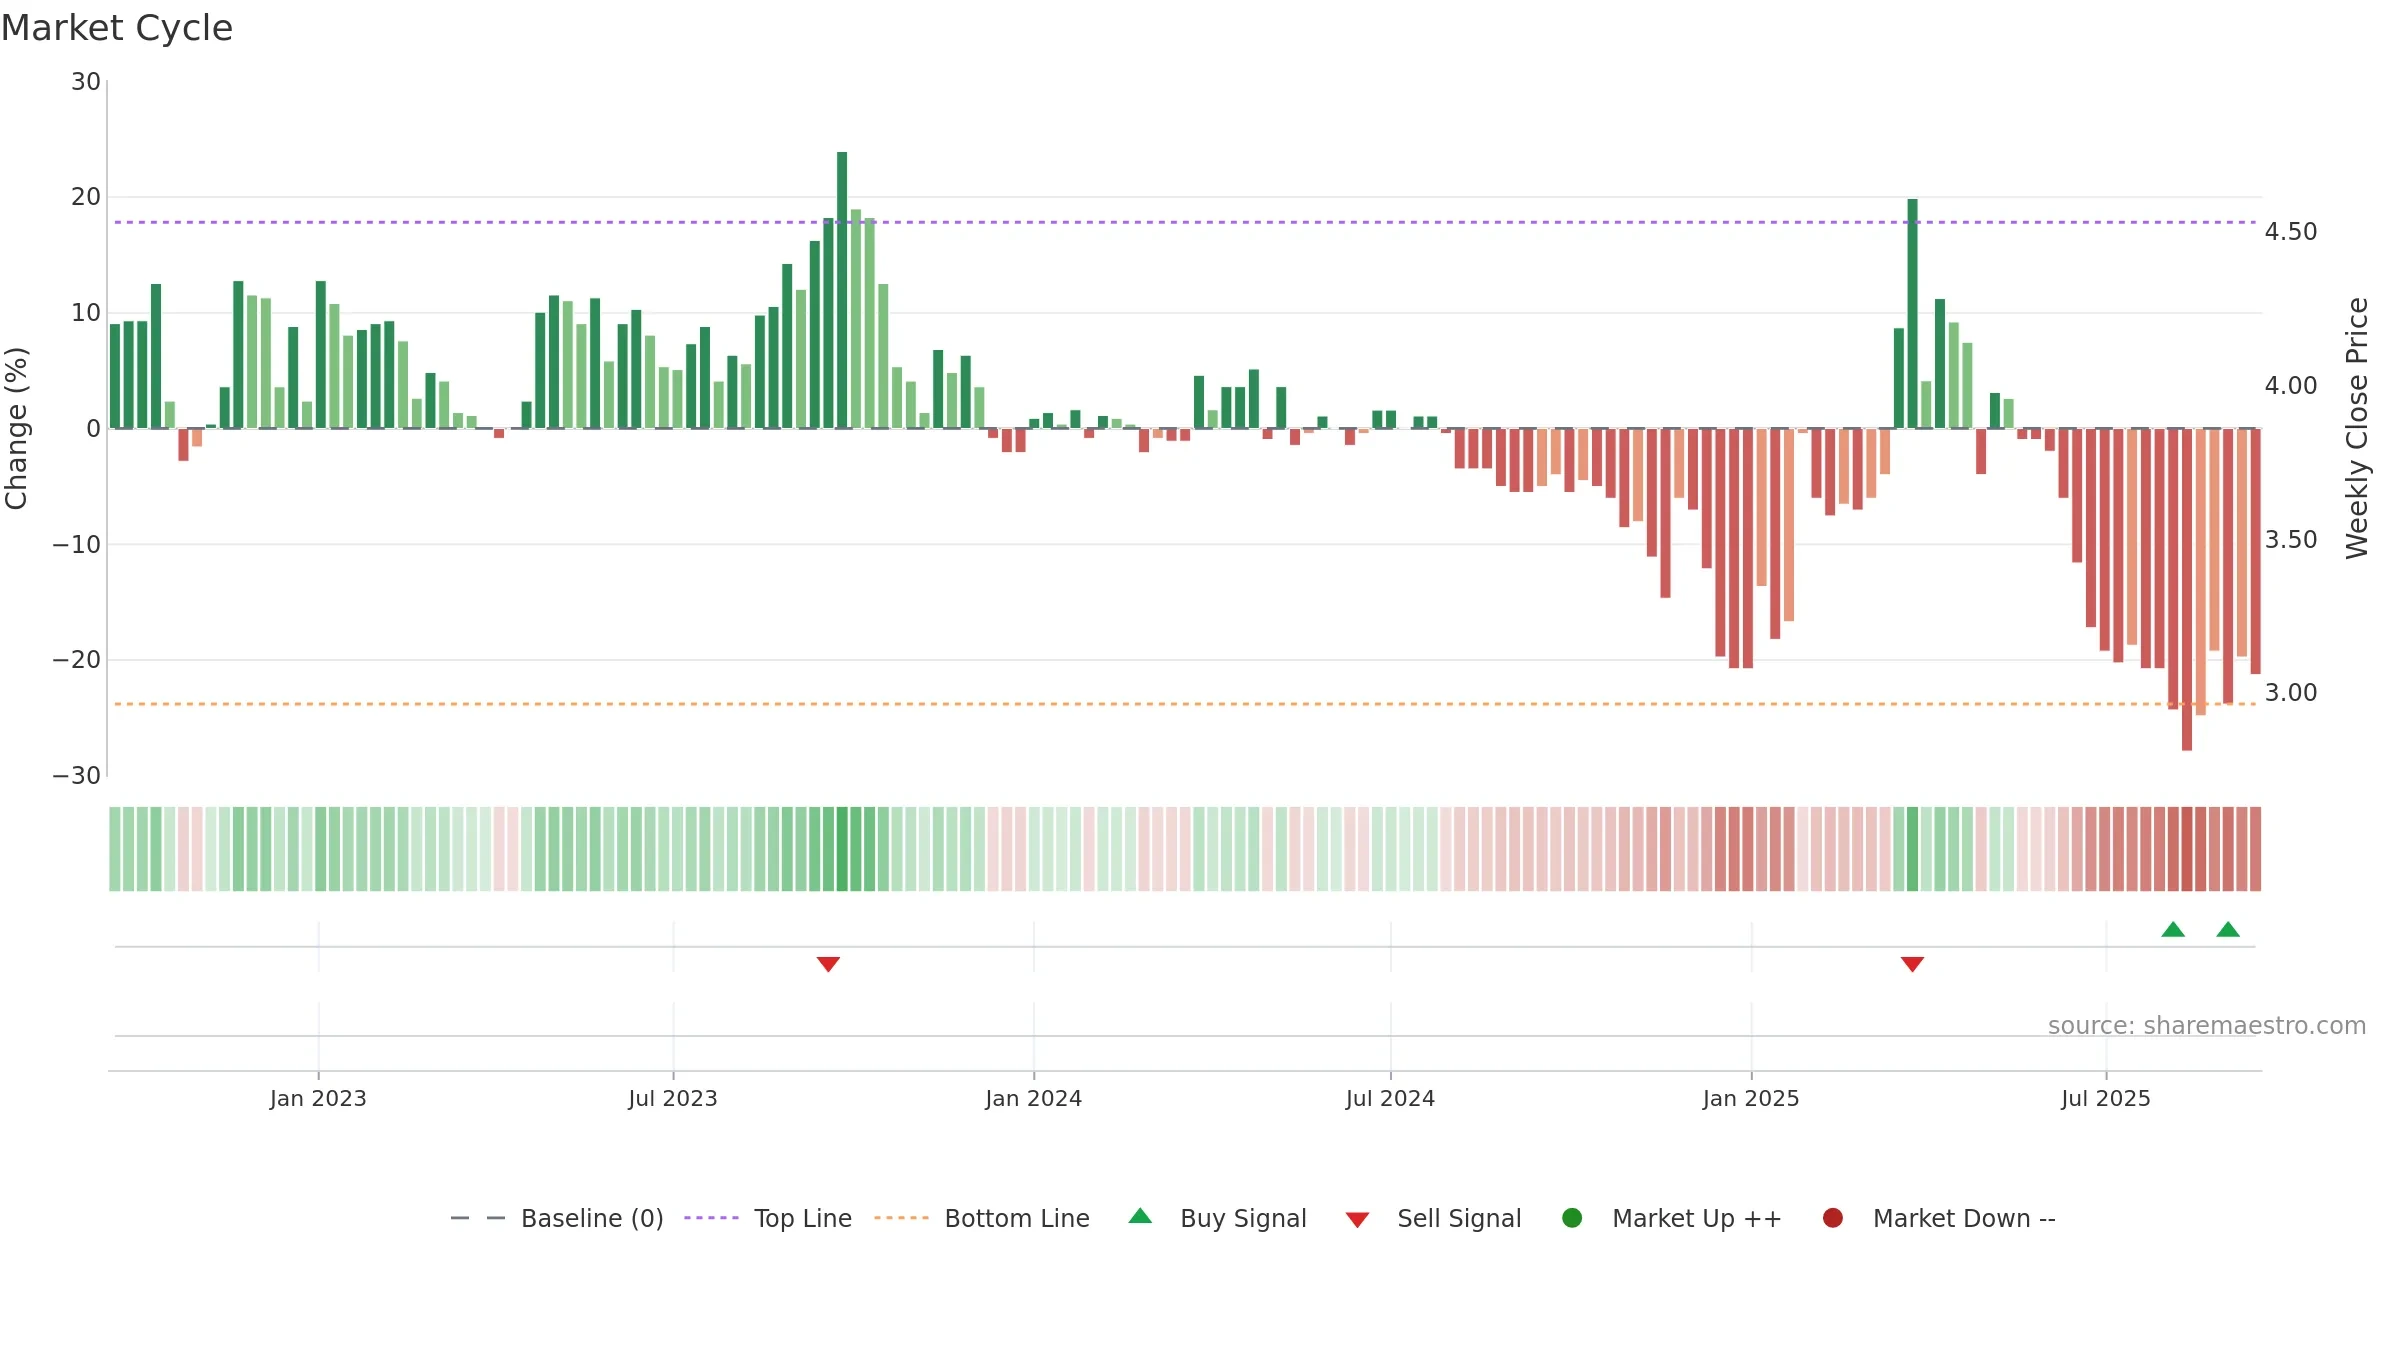Click the orange dotted Bottom Line legend sample
The height and width of the screenshot is (1350, 2400).
pyautogui.click(x=901, y=1218)
